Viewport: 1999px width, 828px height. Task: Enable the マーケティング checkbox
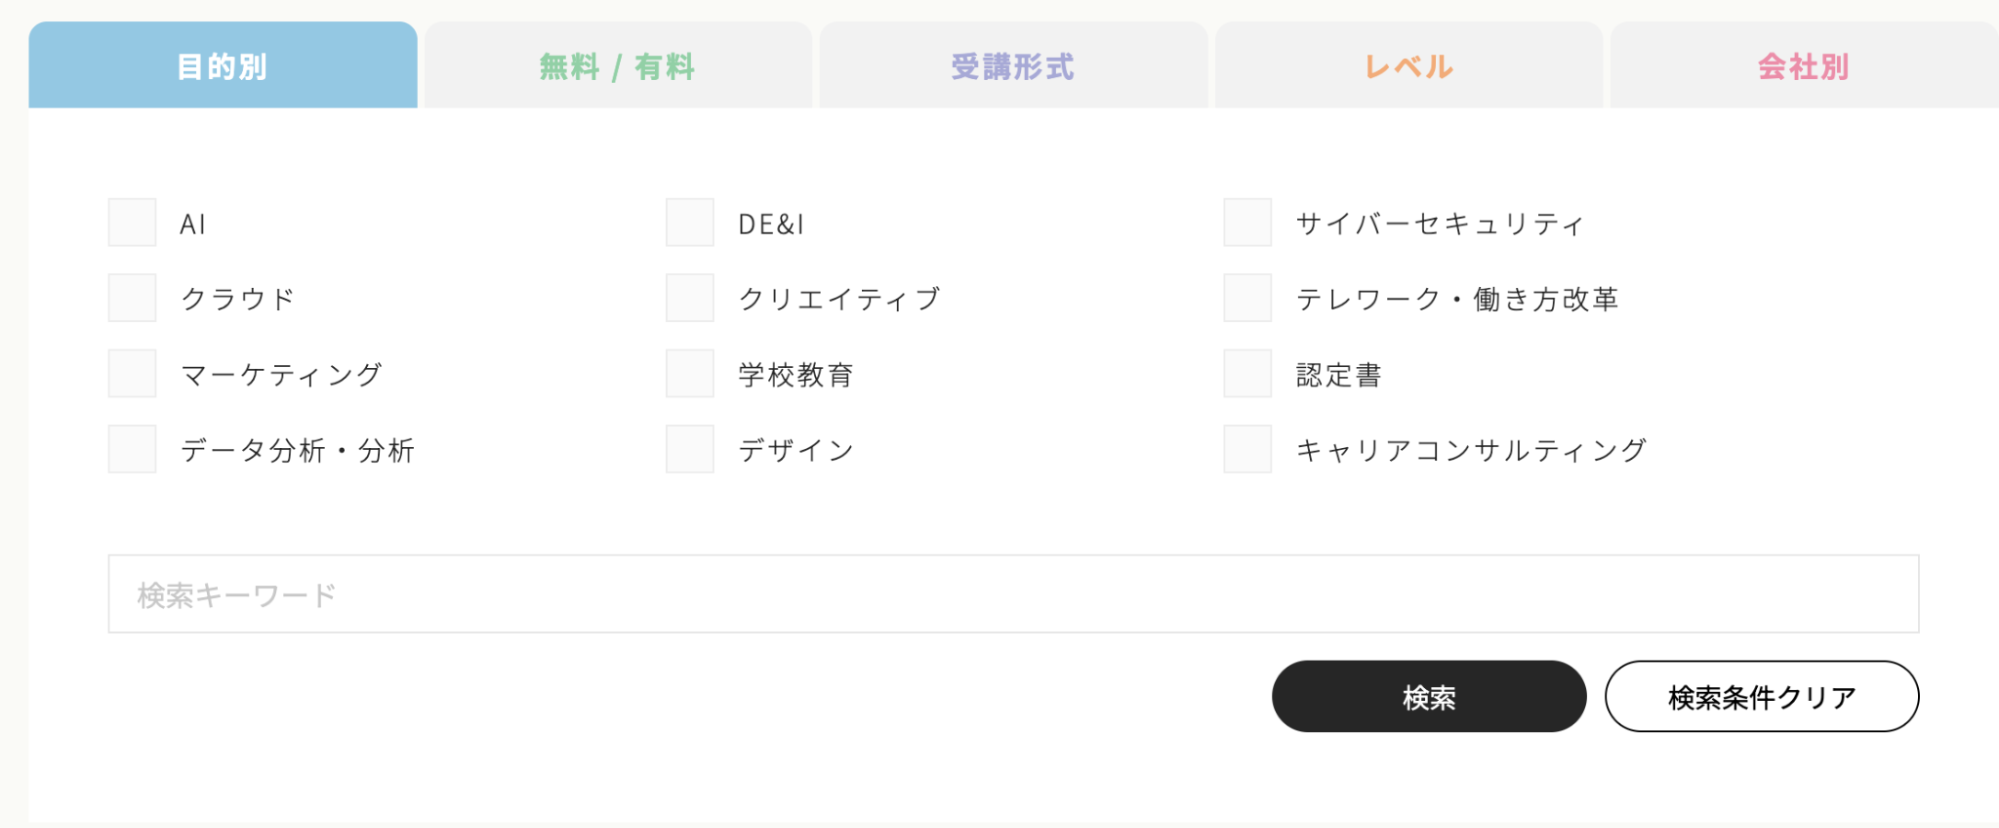point(132,374)
